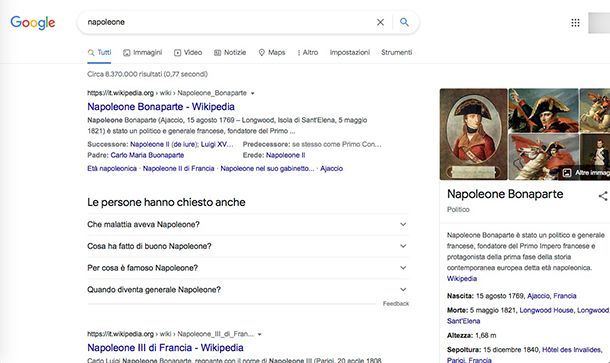Open Sant'Elena link
The image size is (610, 363).
tap(463, 321)
